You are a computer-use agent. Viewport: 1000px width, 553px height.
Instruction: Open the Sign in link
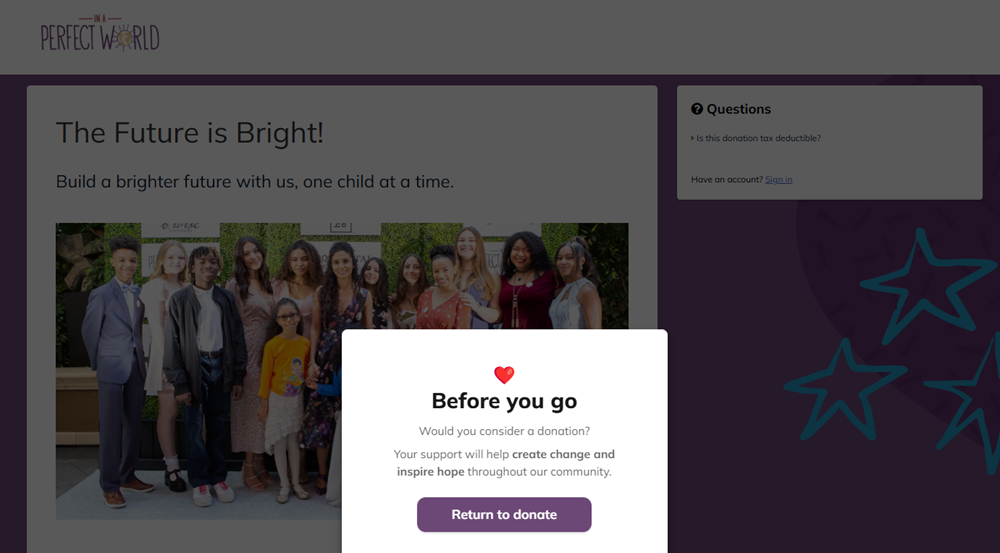778,179
